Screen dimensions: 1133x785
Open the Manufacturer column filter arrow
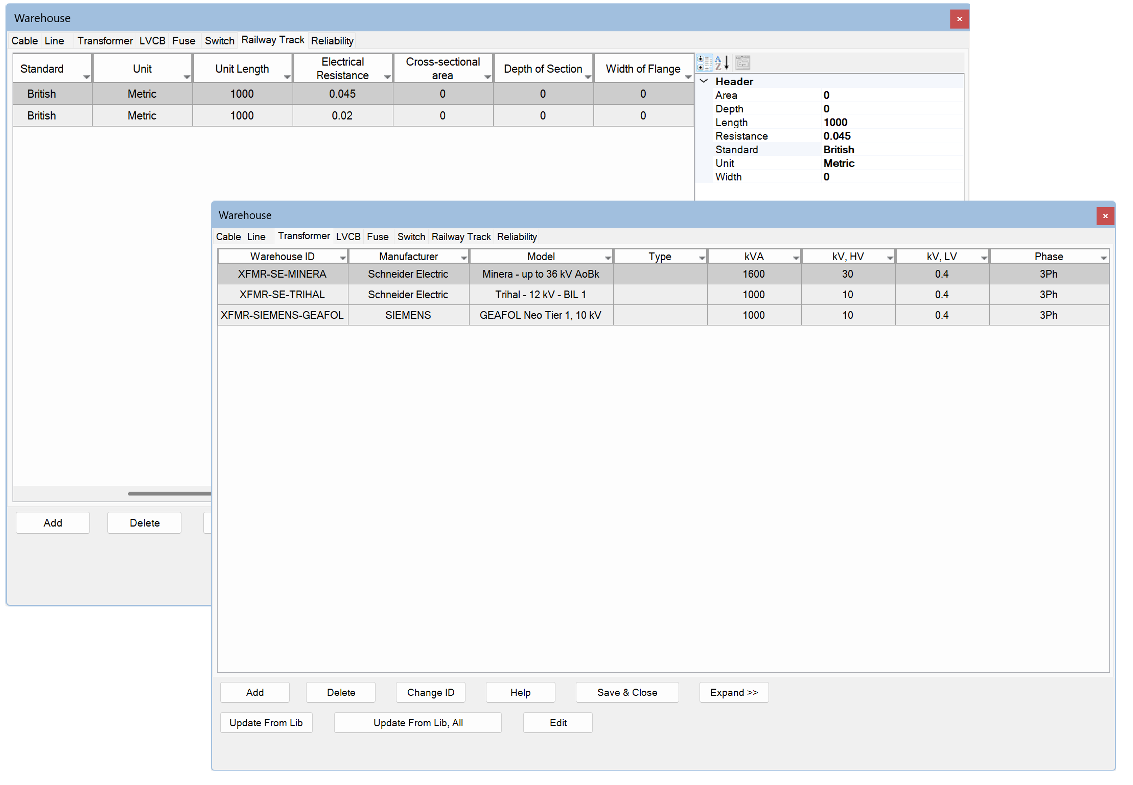(x=463, y=258)
